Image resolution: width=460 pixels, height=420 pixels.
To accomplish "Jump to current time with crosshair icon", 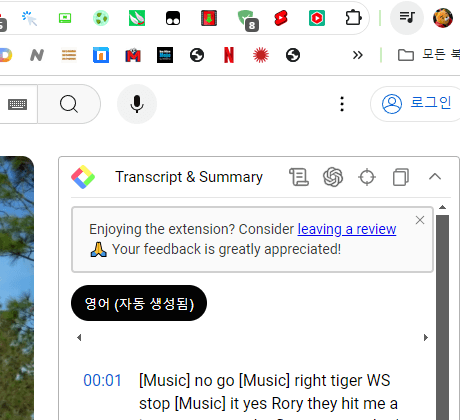I will [x=367, y=177].
